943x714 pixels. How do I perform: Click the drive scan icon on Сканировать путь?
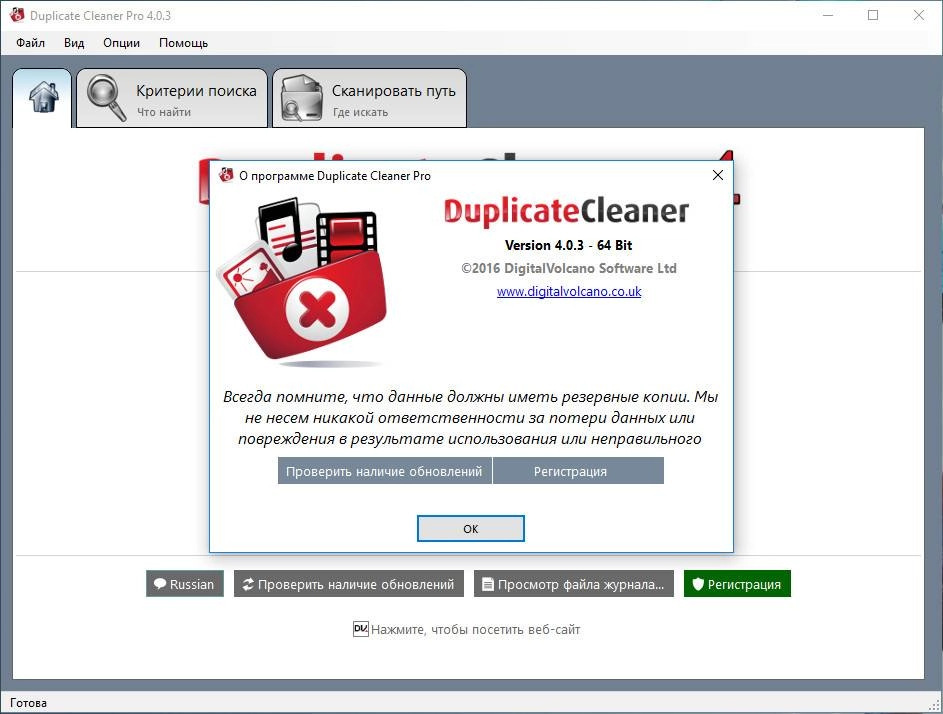(302, 99)
